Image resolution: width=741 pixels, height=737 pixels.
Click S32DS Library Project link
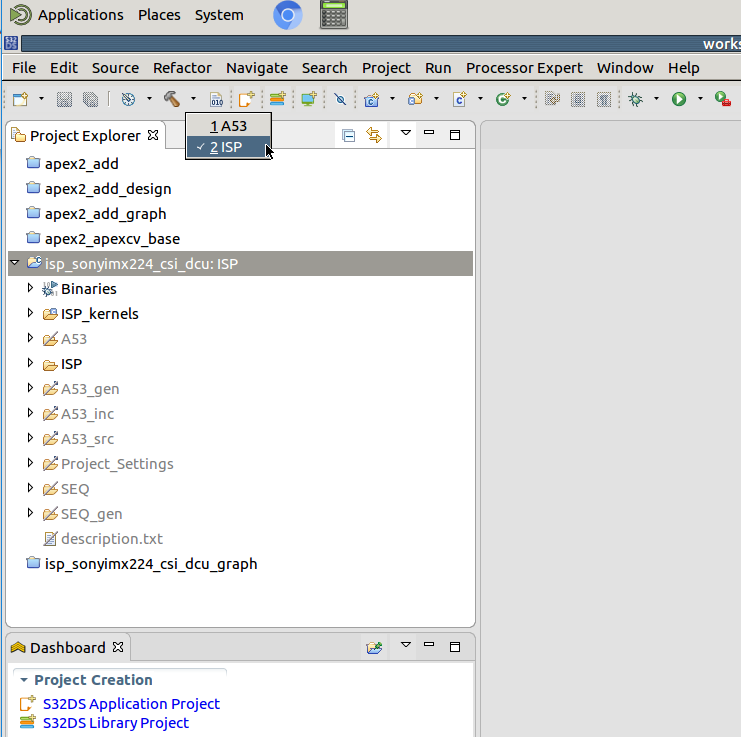point(116,723)
